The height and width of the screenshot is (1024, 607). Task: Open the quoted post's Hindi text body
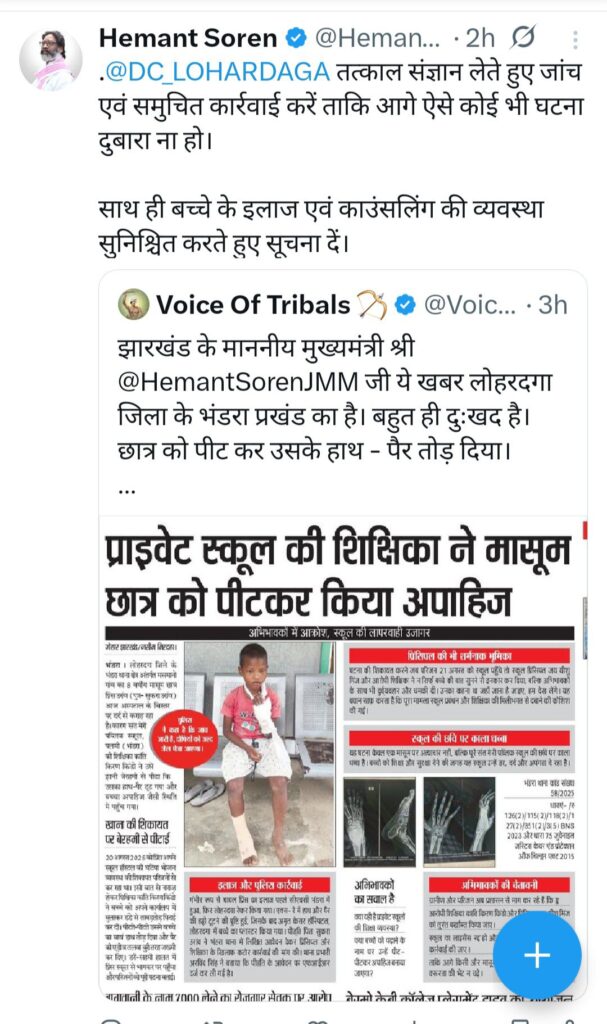point(336,399)
